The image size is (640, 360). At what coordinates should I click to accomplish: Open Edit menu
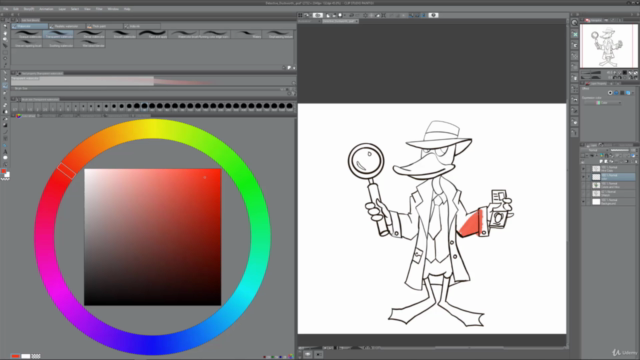(x=16, y=9)
